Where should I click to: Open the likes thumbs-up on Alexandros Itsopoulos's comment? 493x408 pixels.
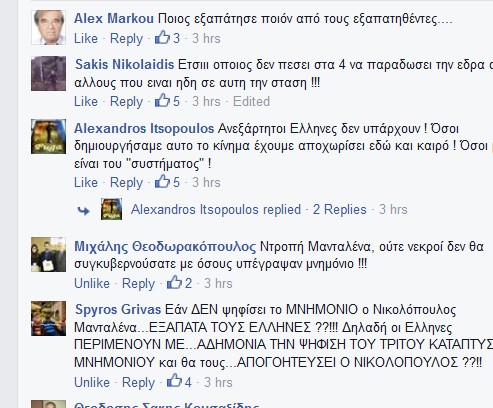tap(162, 181)
